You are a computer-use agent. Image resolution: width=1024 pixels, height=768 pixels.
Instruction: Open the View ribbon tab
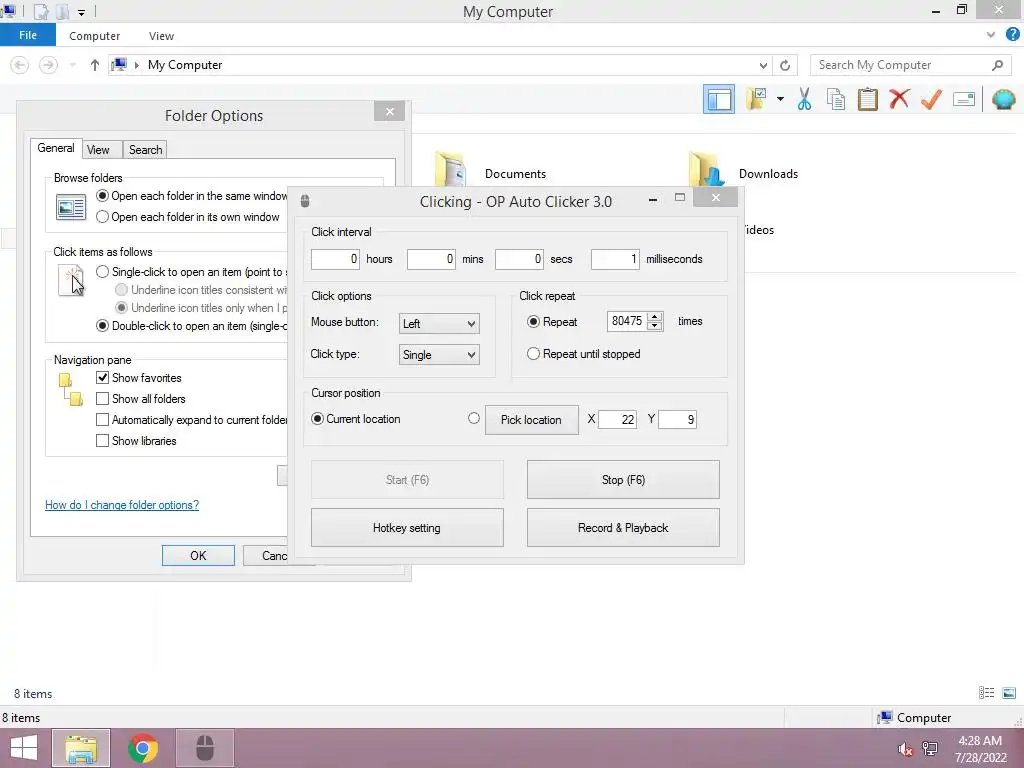(x=161, y=36)
